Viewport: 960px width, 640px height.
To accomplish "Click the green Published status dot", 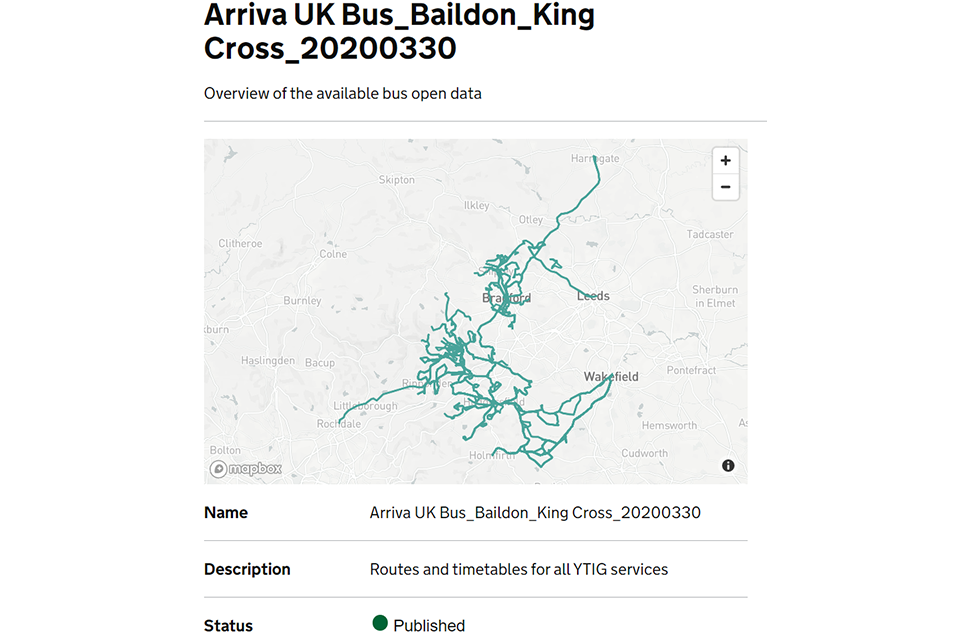I will click(380, 624).
